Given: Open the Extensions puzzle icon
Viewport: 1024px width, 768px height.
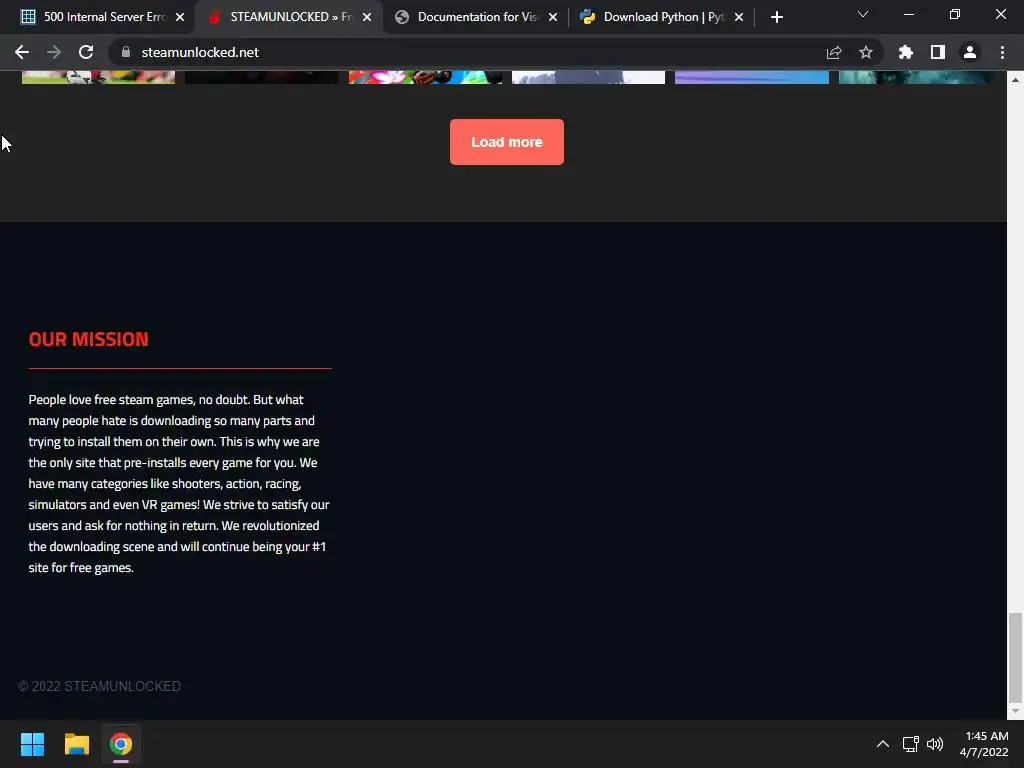Looking at the screenshot, I should pyautogui.click(x=906, y=52).
